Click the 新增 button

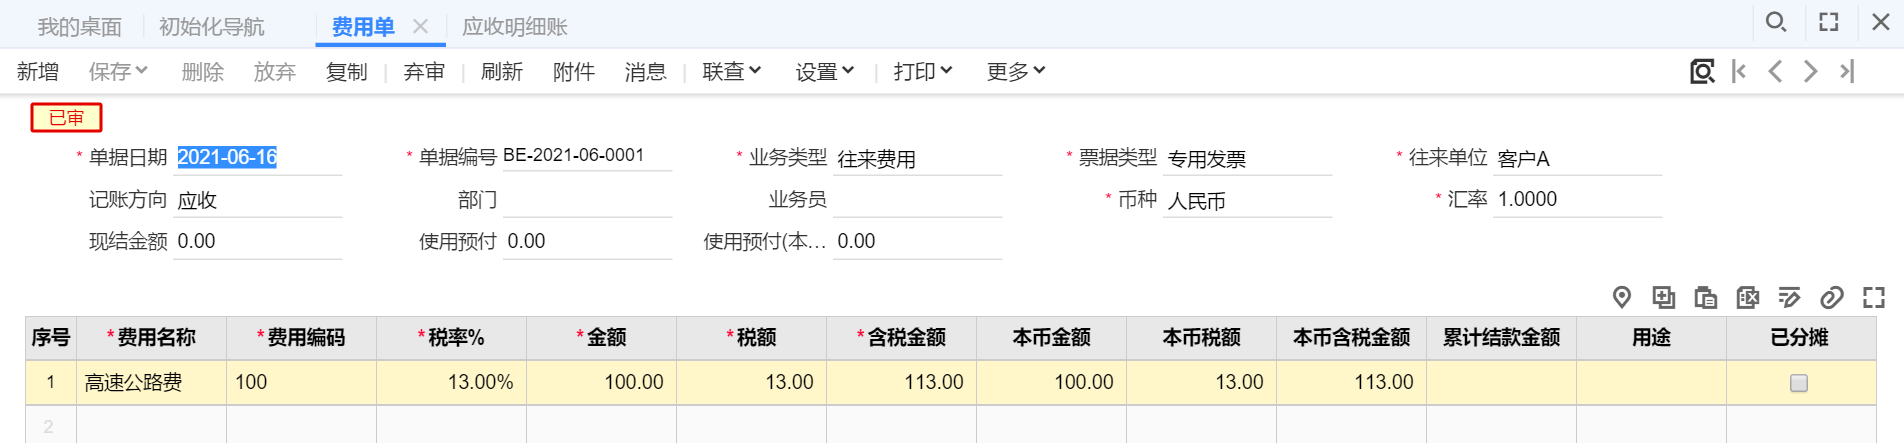point(38,71)
